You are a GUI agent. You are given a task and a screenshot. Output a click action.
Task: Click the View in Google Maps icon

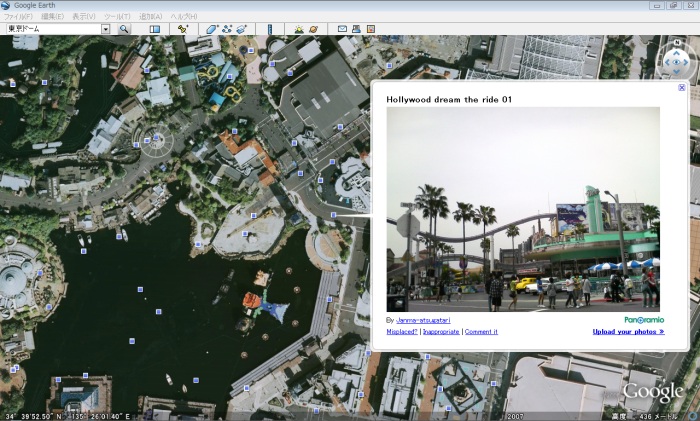point(371,29)
